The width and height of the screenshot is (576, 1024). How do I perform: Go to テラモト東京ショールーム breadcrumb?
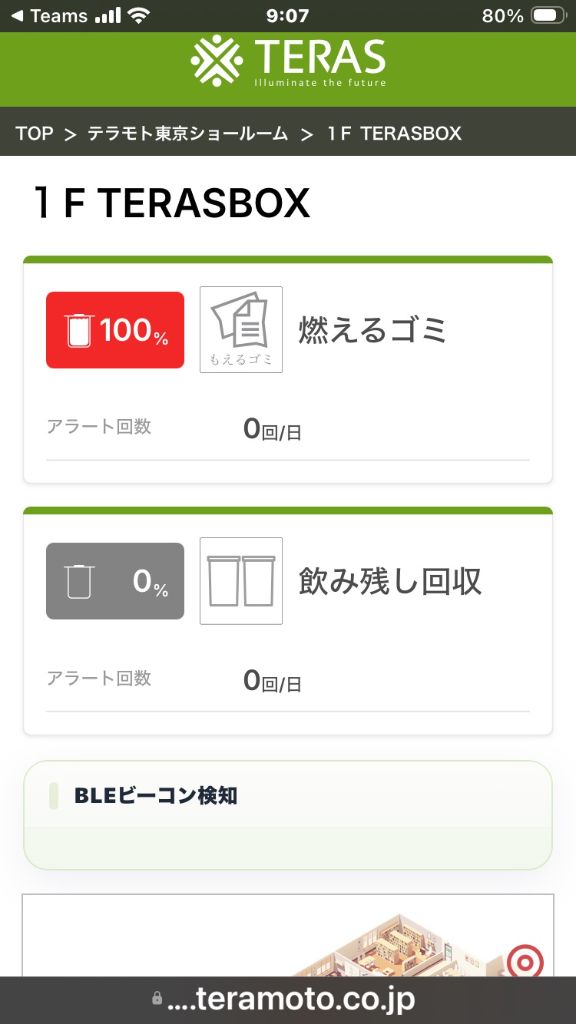coord(187,133)
